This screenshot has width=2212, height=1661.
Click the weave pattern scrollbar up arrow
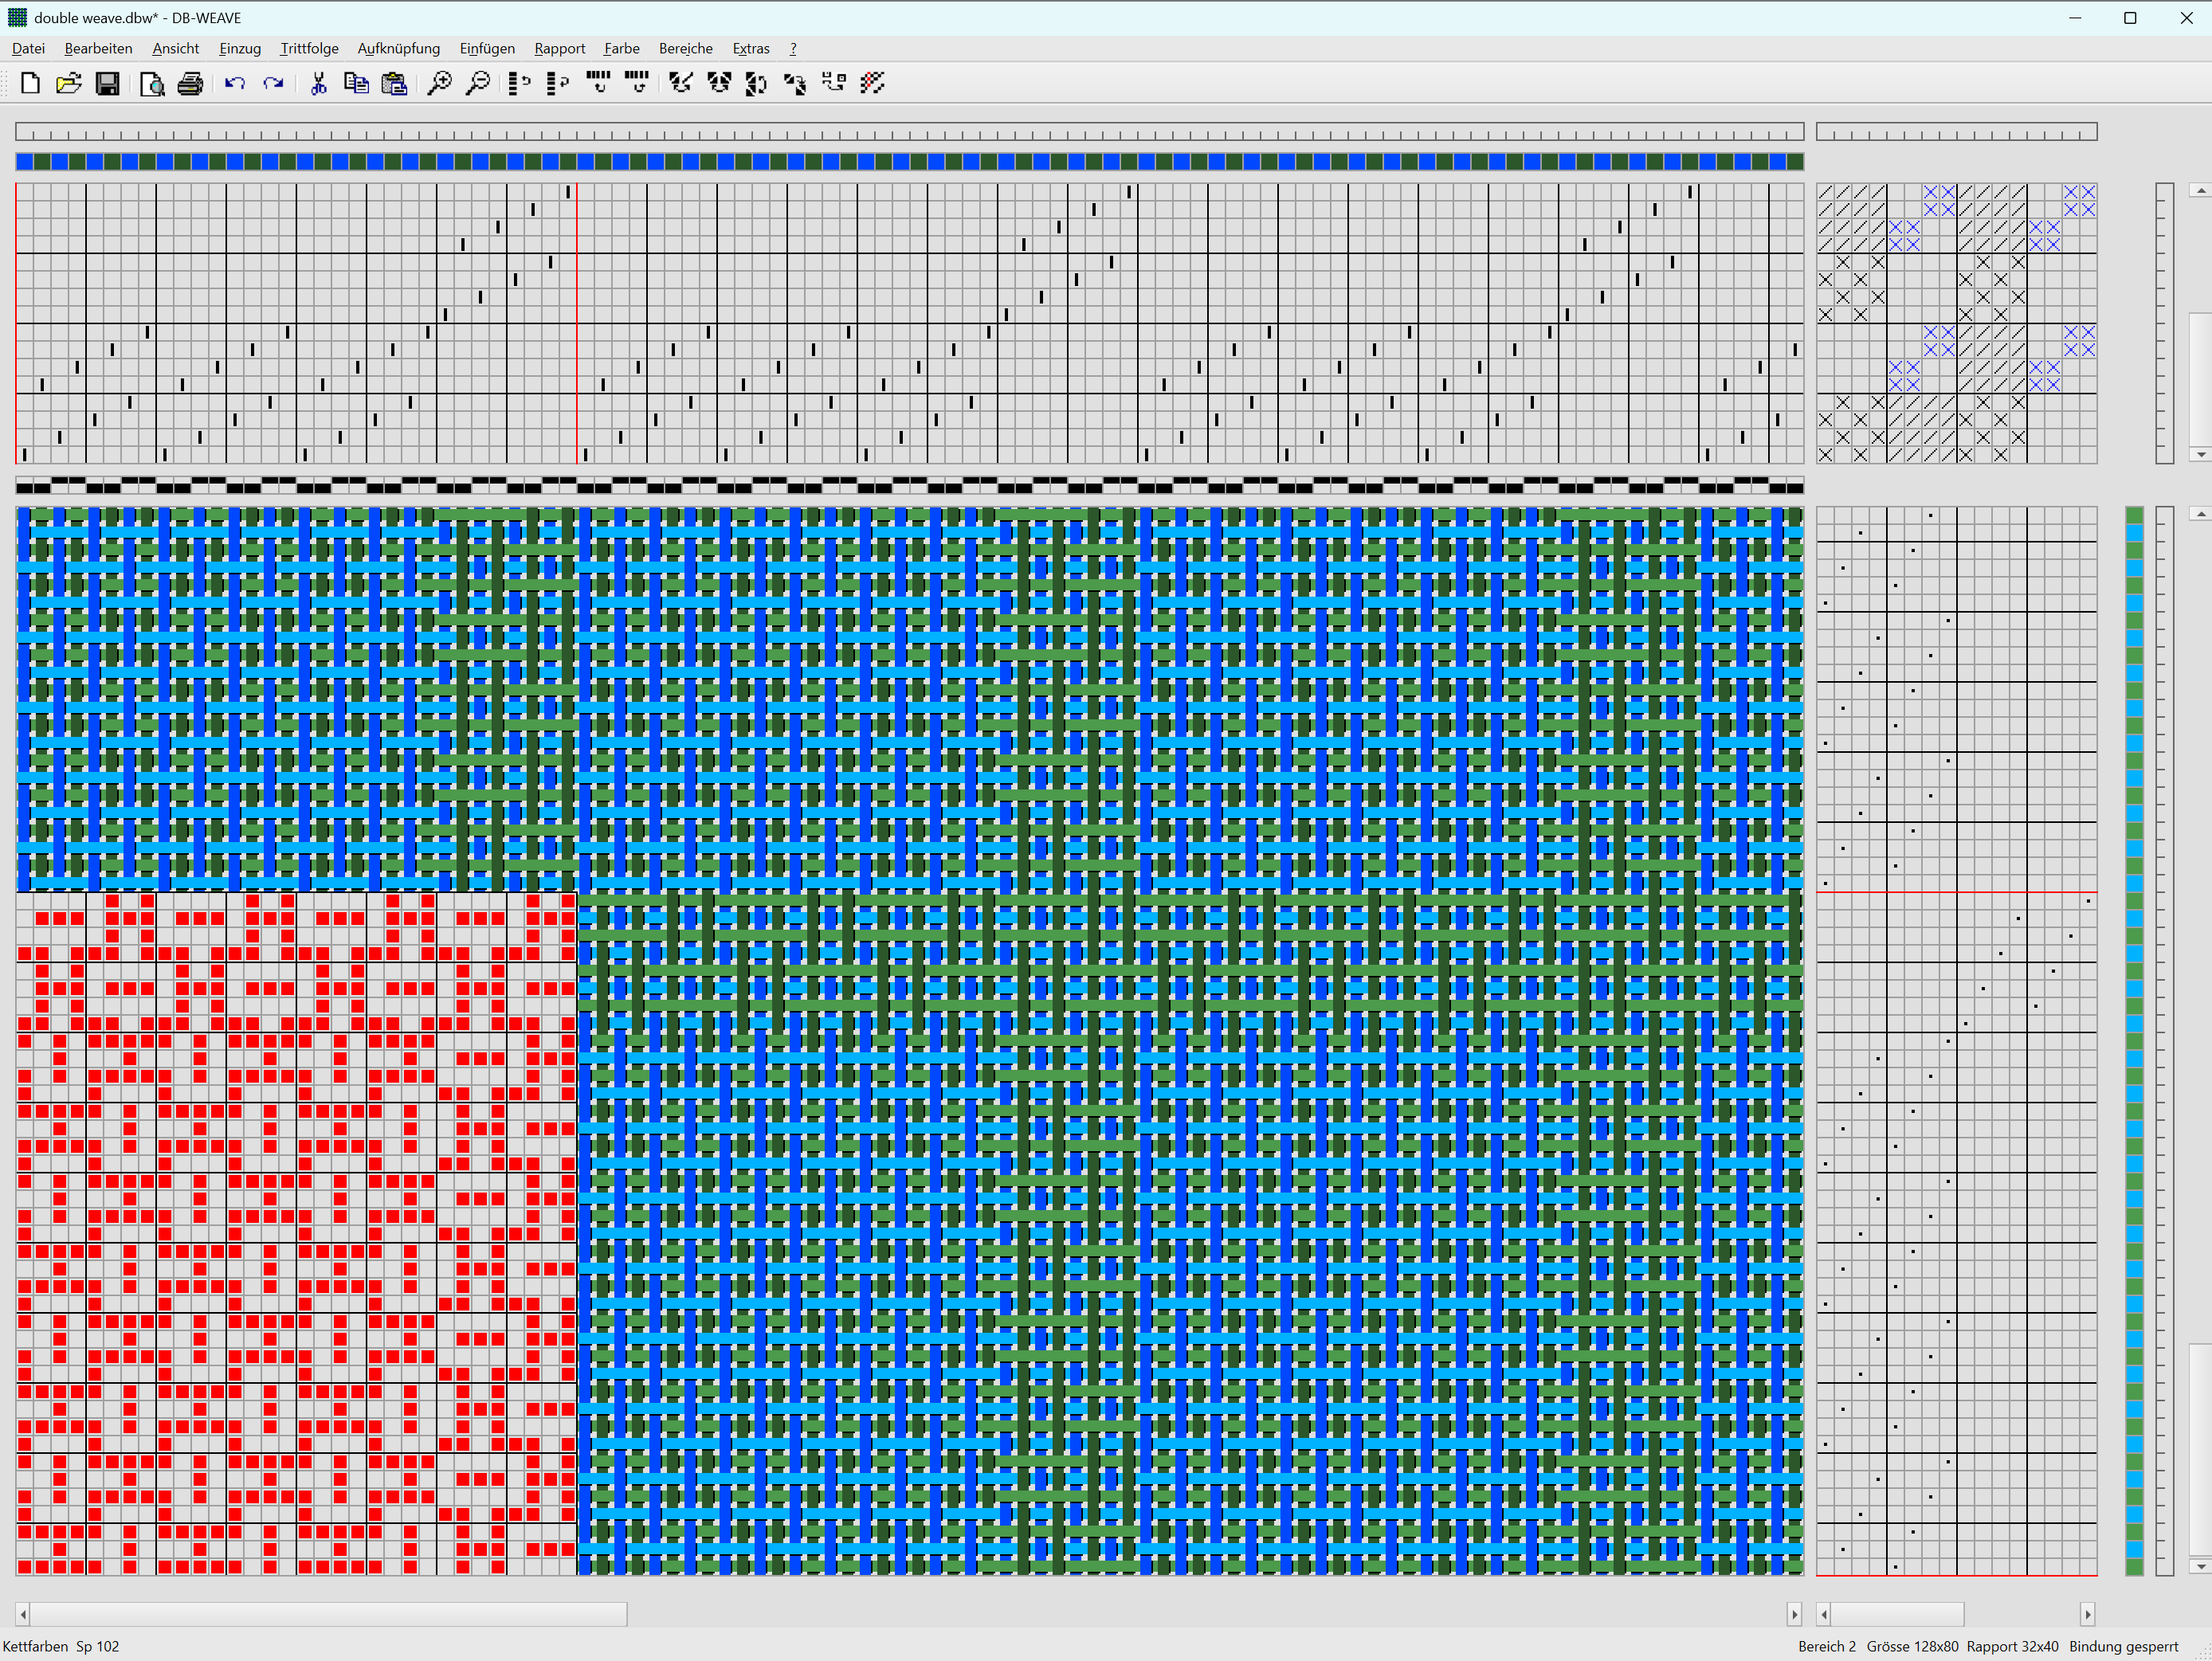(x=2201, y=514)
